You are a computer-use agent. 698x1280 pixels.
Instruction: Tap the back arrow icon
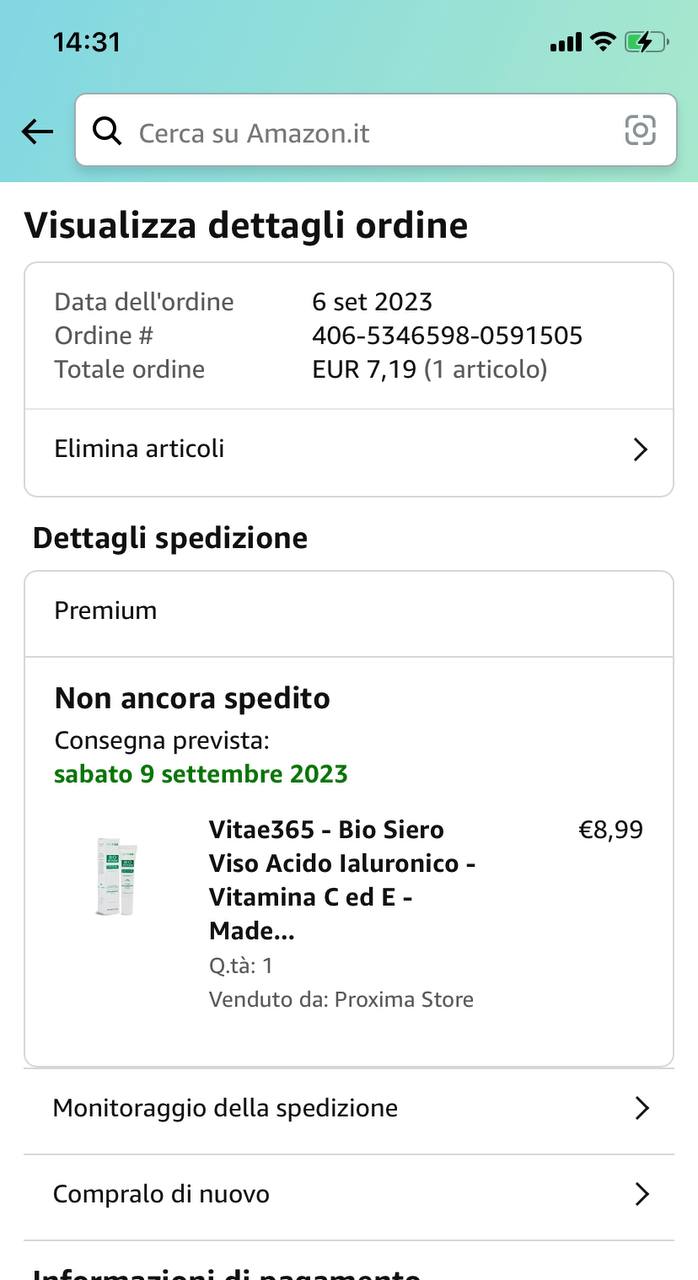click(x=37, y=131)
